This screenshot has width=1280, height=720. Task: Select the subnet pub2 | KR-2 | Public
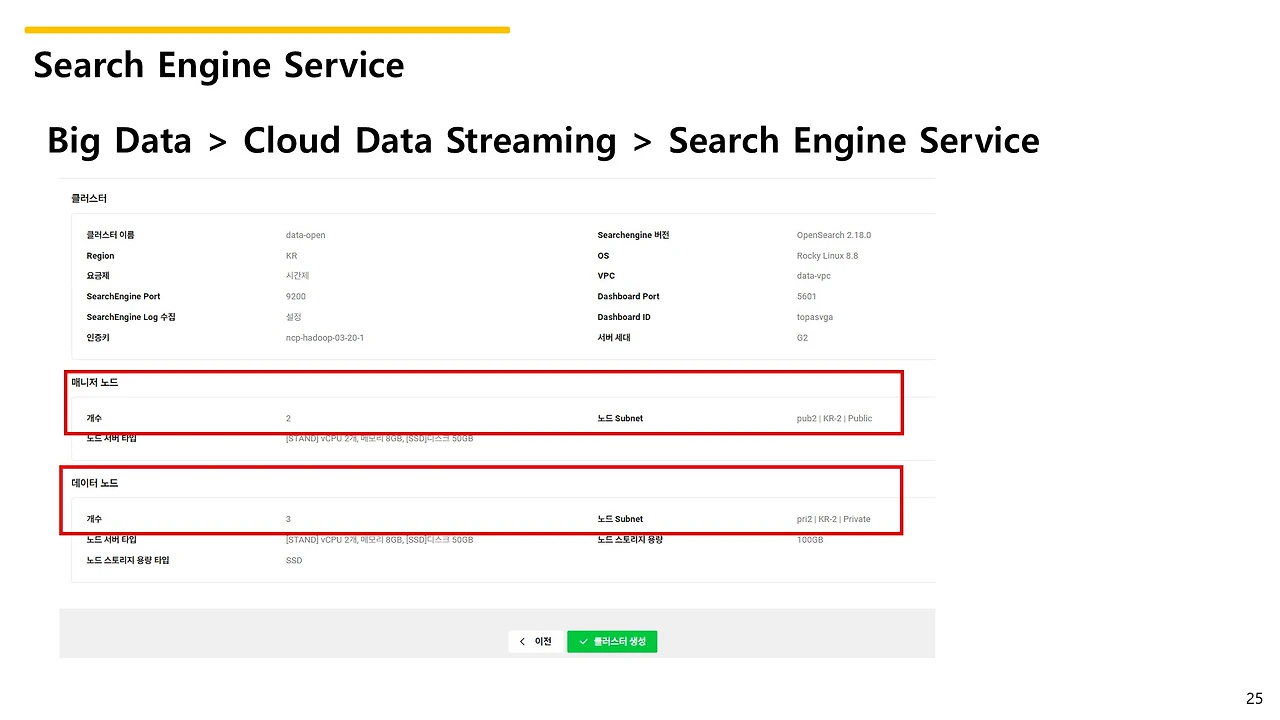click(x=834, y=418)
